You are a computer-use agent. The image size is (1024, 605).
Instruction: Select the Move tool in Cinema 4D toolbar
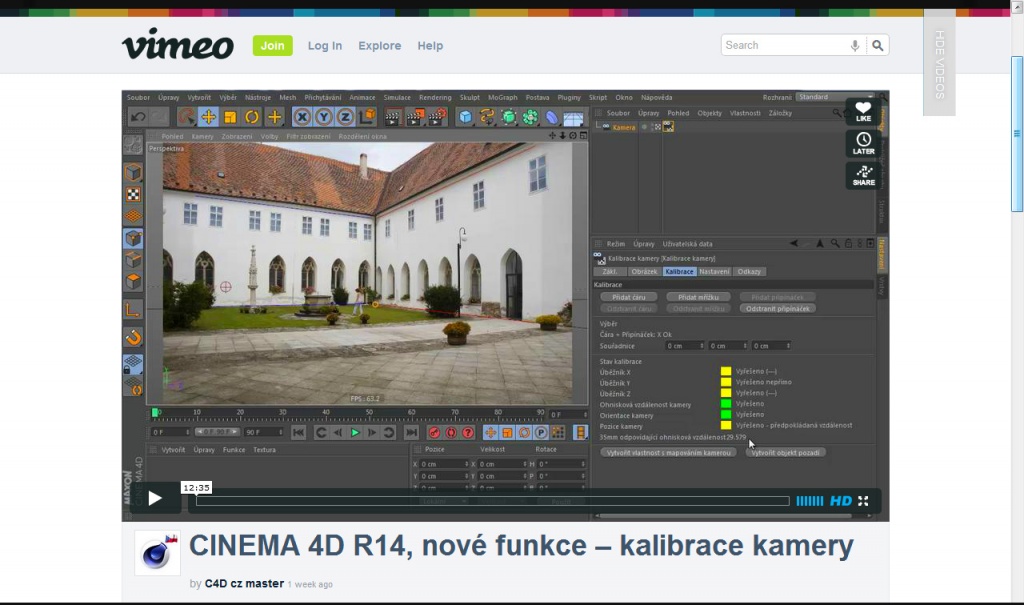point(208,117)
